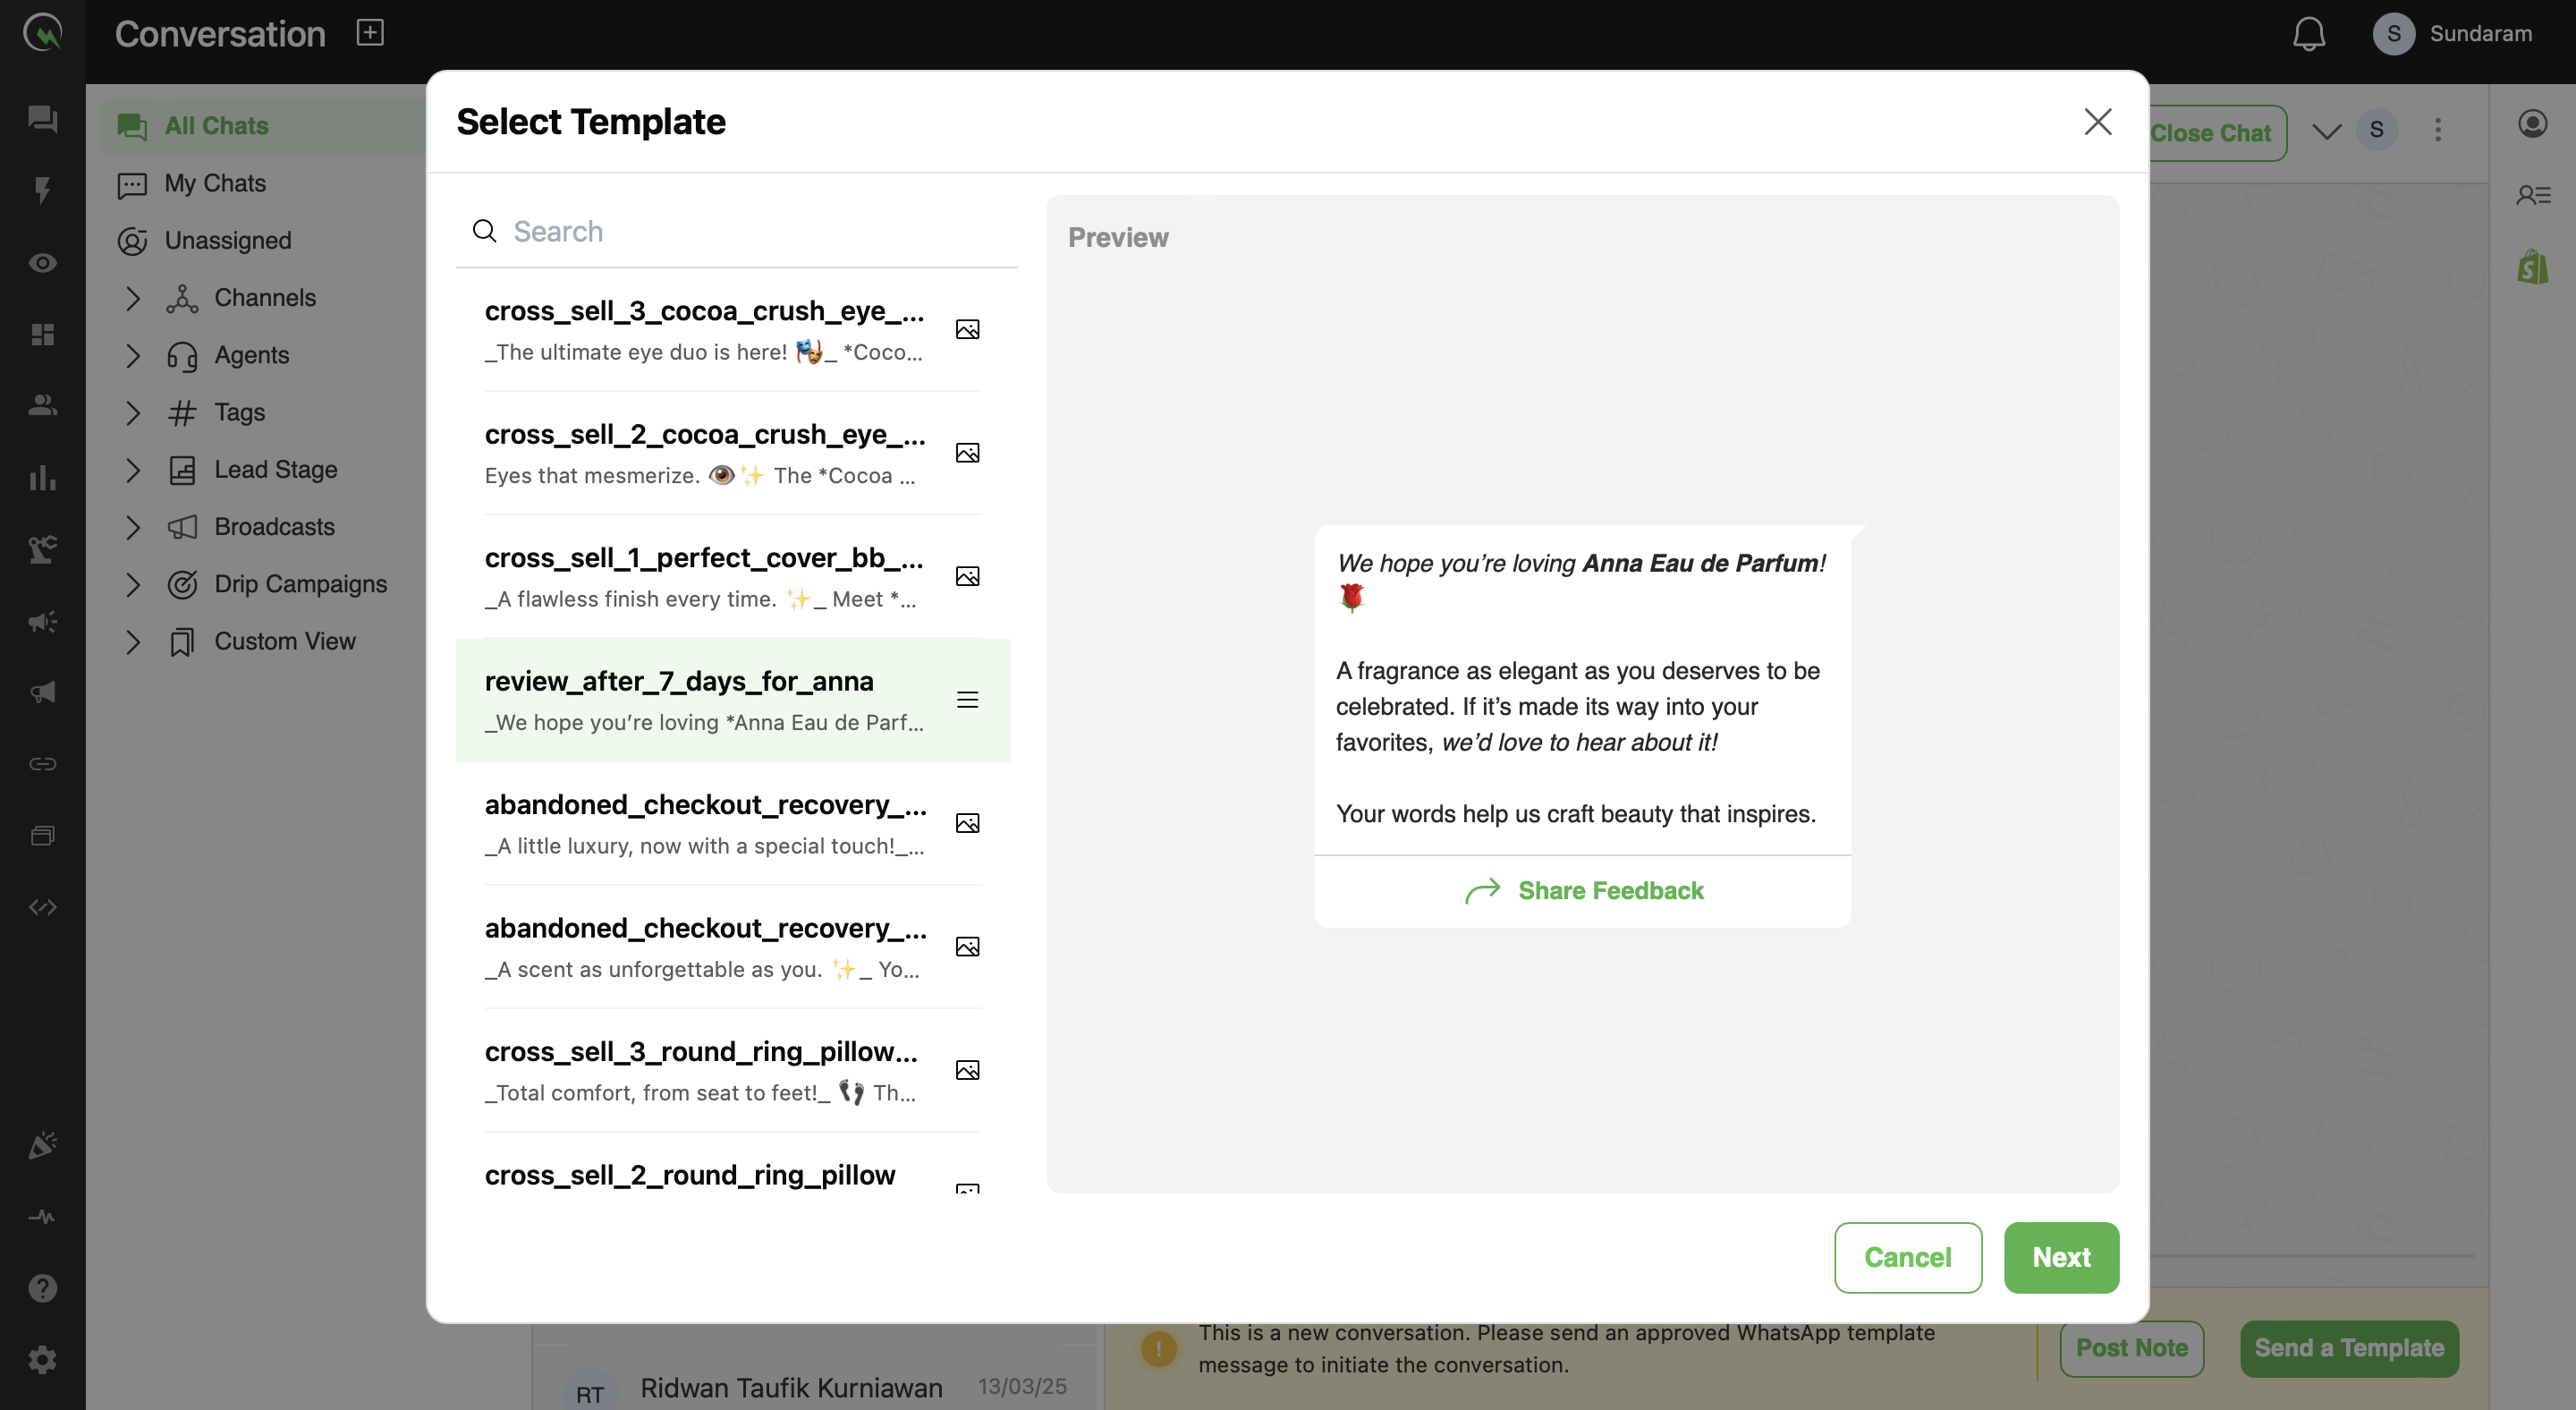Expand the Channels section
The width and height of the screenshot is (2576, 1410).
coord(133,298)
